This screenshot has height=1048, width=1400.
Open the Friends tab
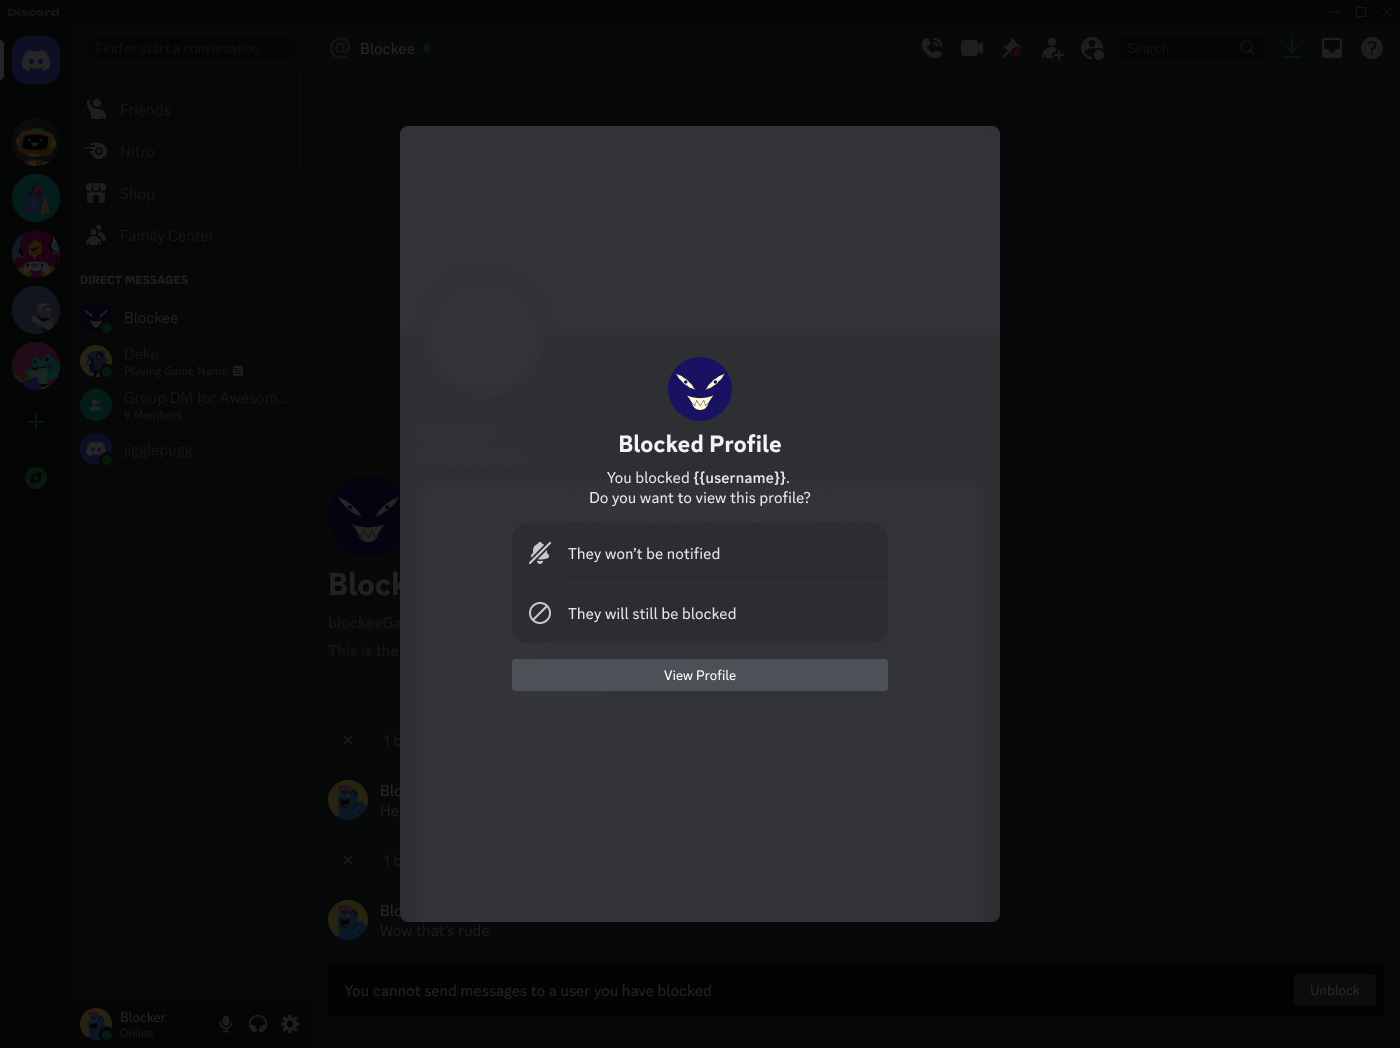144,109
